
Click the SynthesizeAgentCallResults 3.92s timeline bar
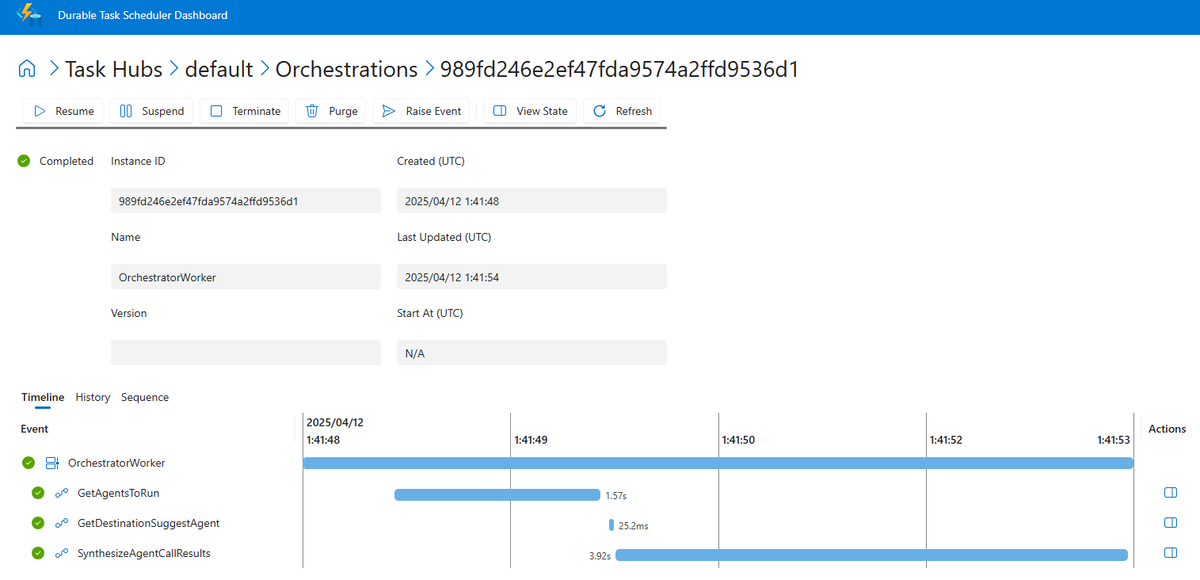click(x=871, y=554)
